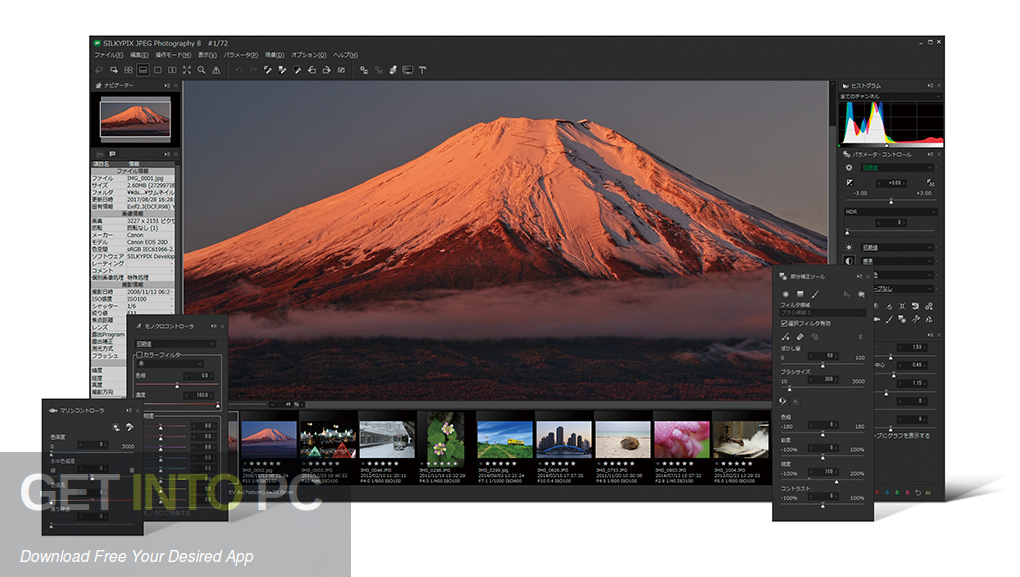Select the single preview view icon

click(x=157, y=70)
